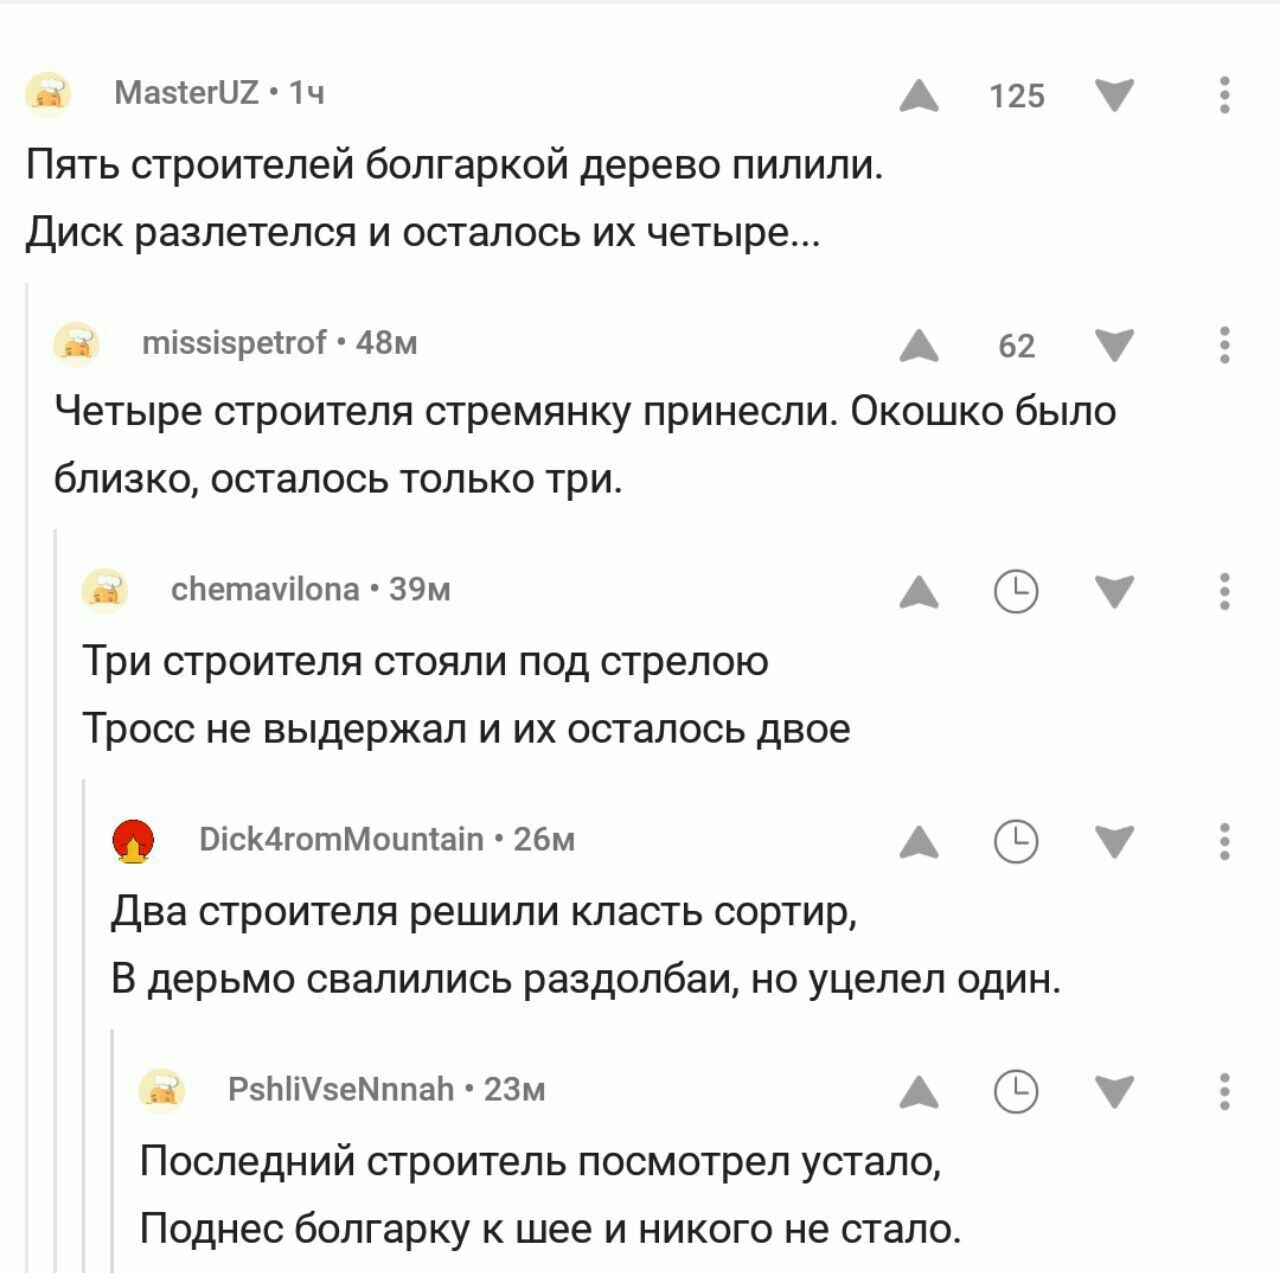This screenshot has width=1280, height=1273.
Task: Downvote MasterUZ's comment
Action: (1114, 96)
